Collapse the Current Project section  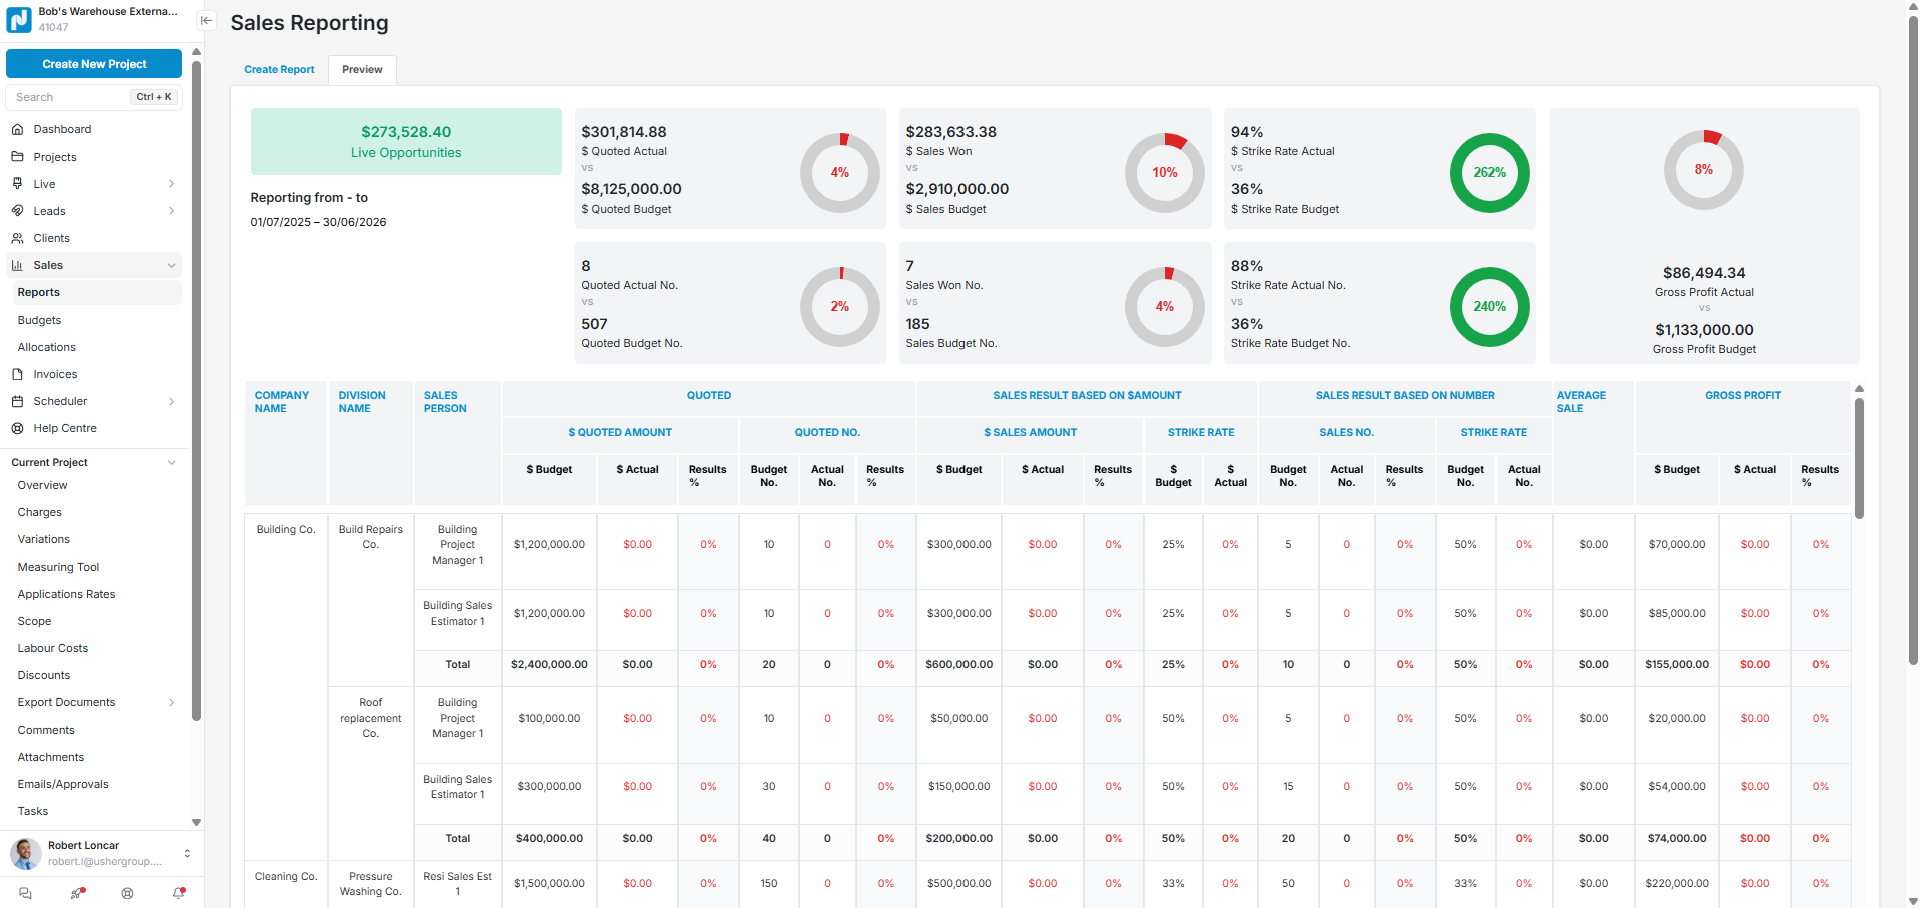pos(172,462)
